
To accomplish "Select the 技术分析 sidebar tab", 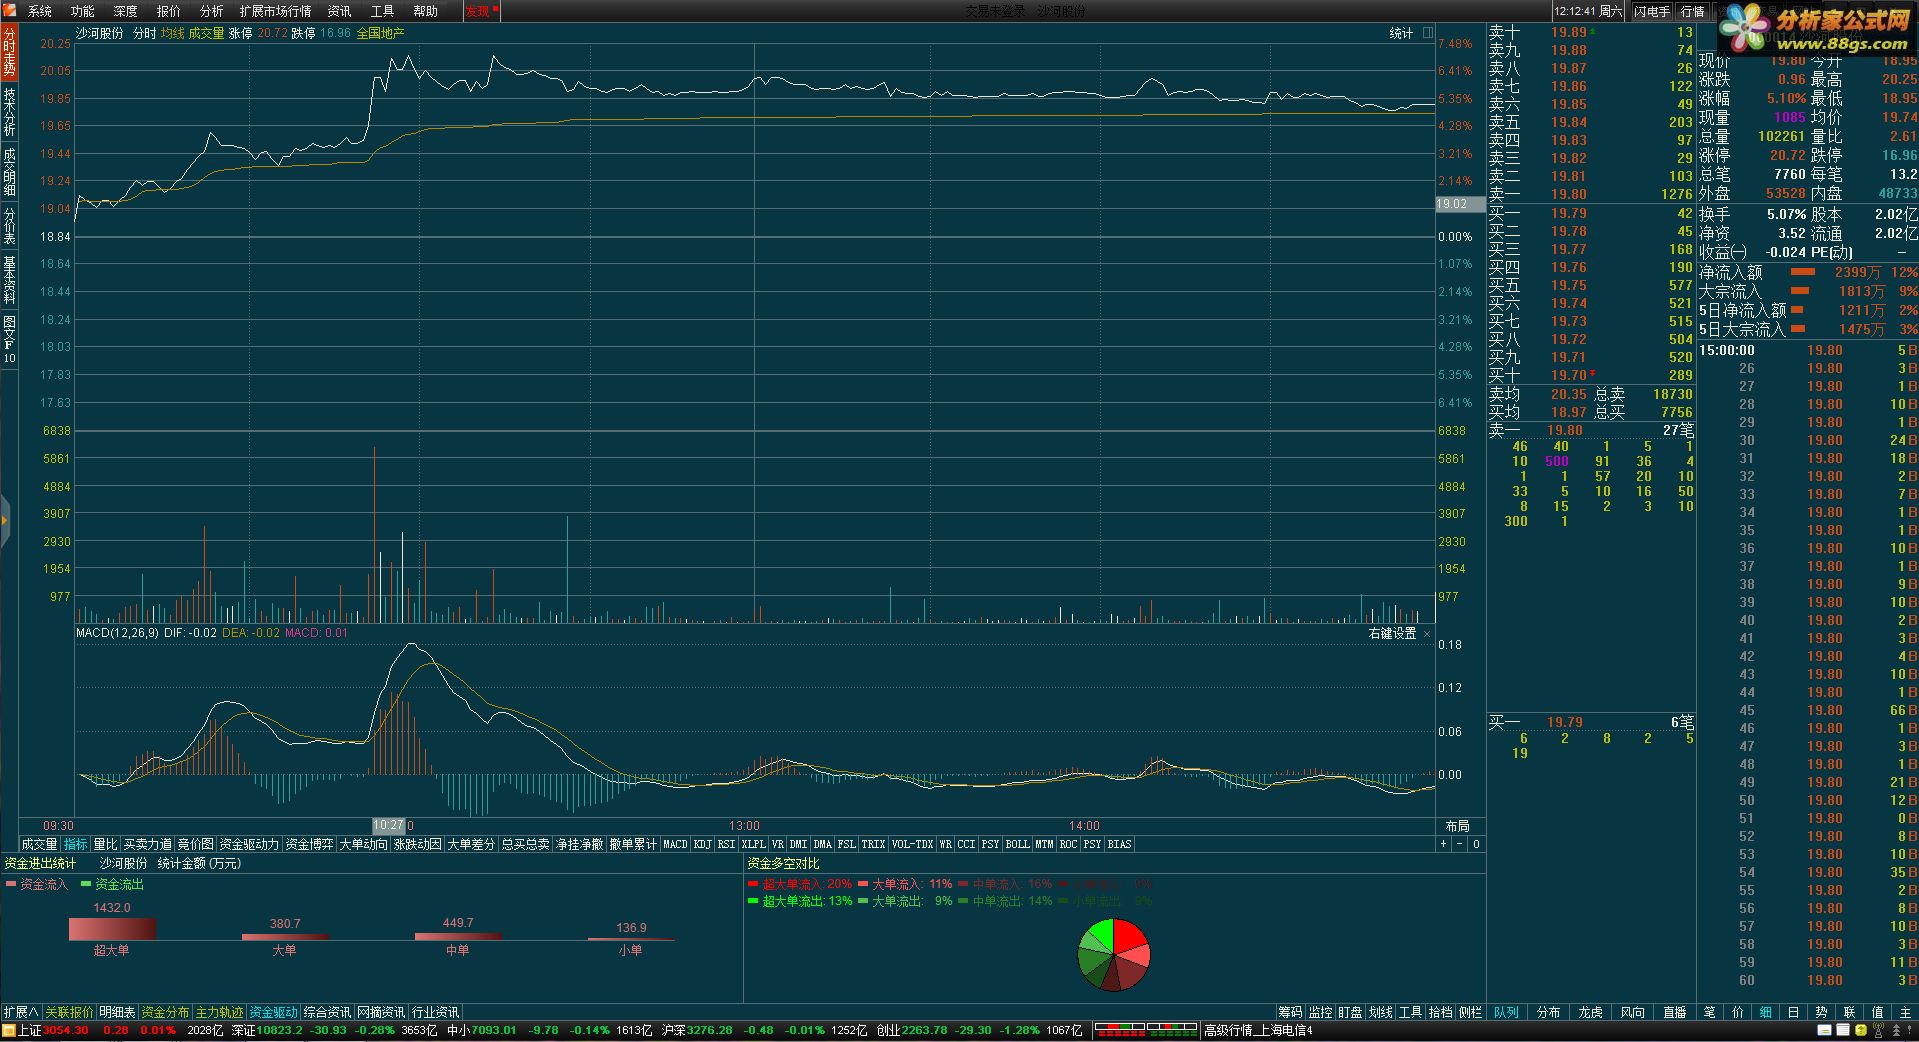I will click(x=9, y=111).
